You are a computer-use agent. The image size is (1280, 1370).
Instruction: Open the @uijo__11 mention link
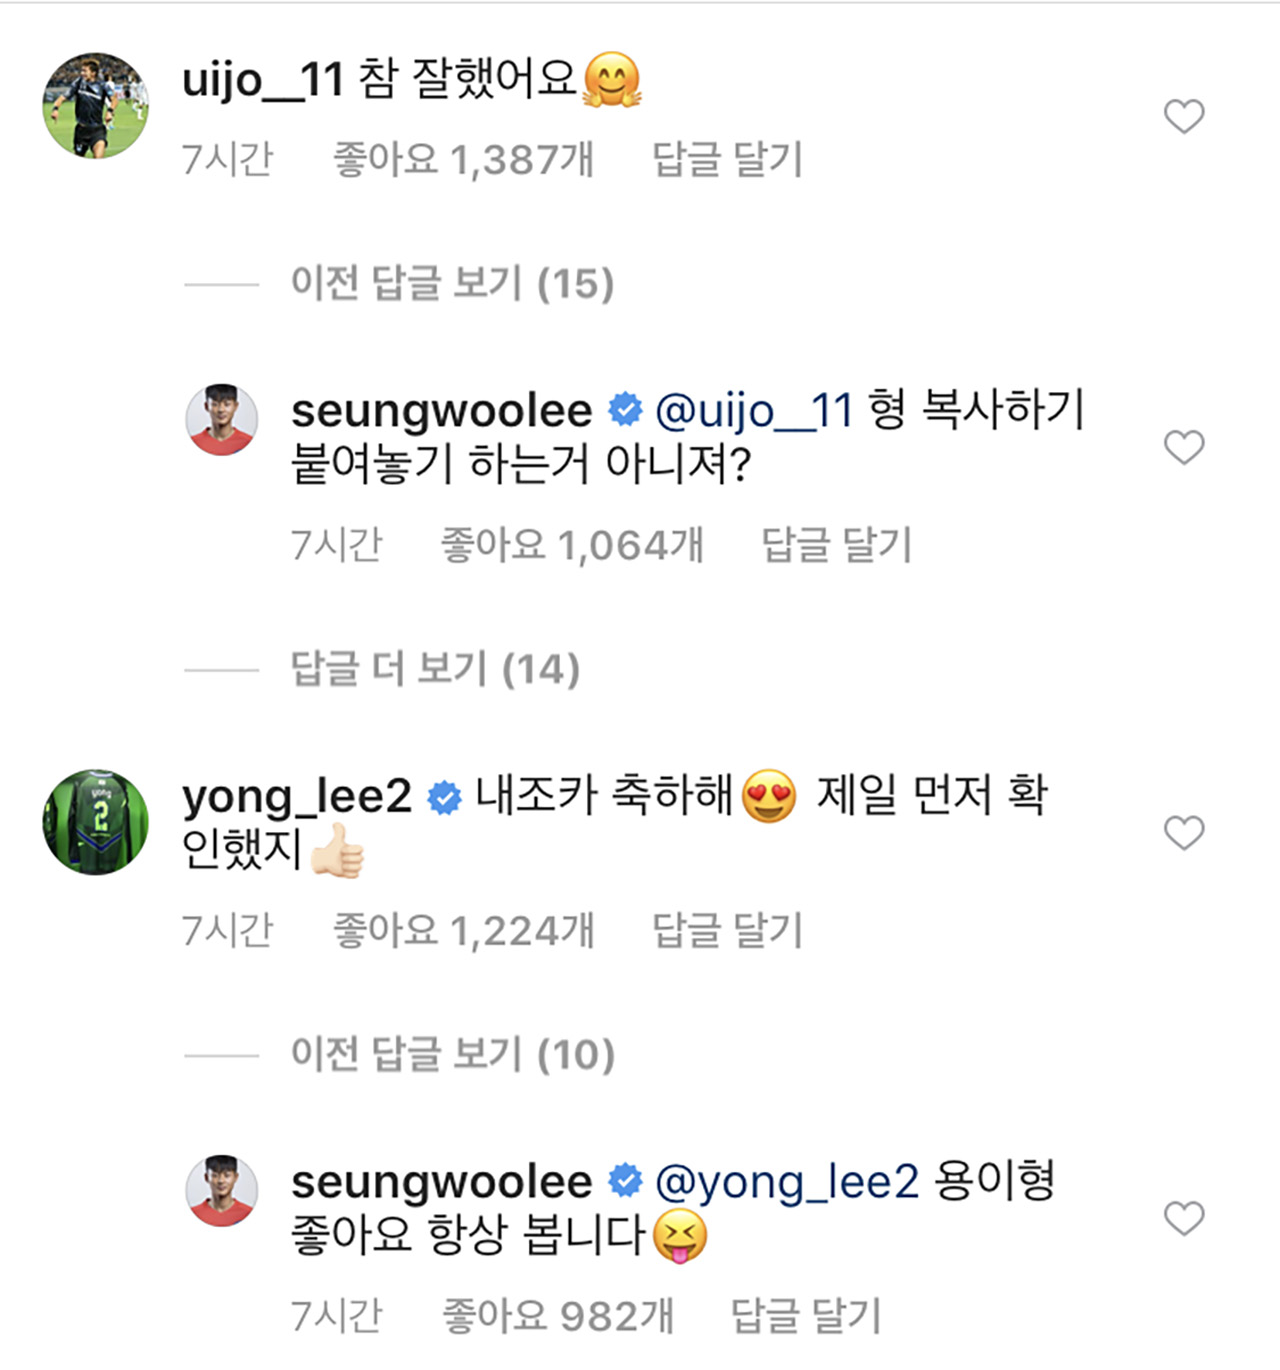[754, 411]
